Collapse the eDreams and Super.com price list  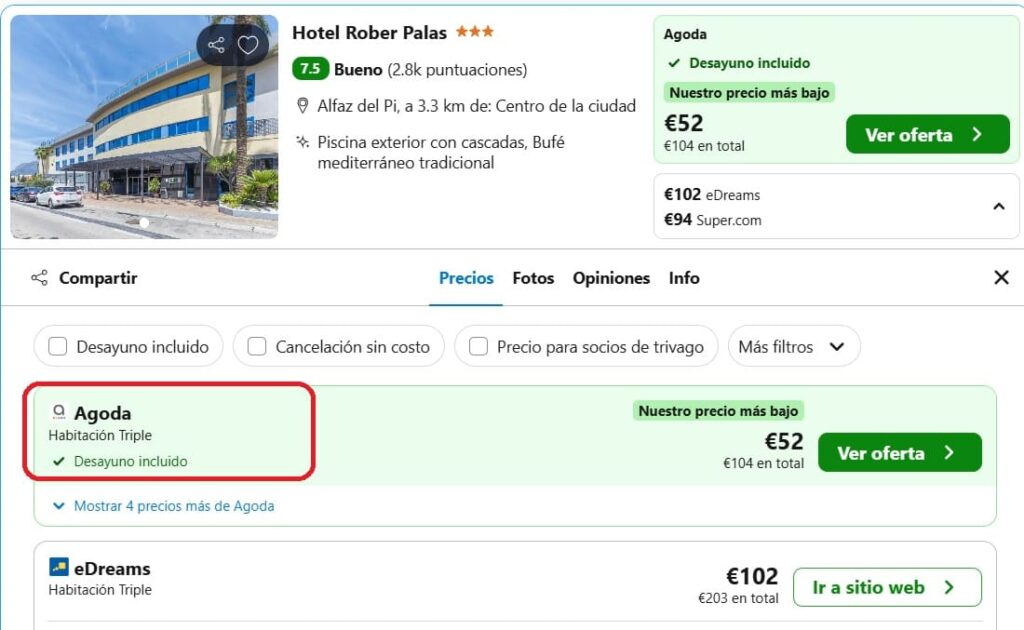999,207
